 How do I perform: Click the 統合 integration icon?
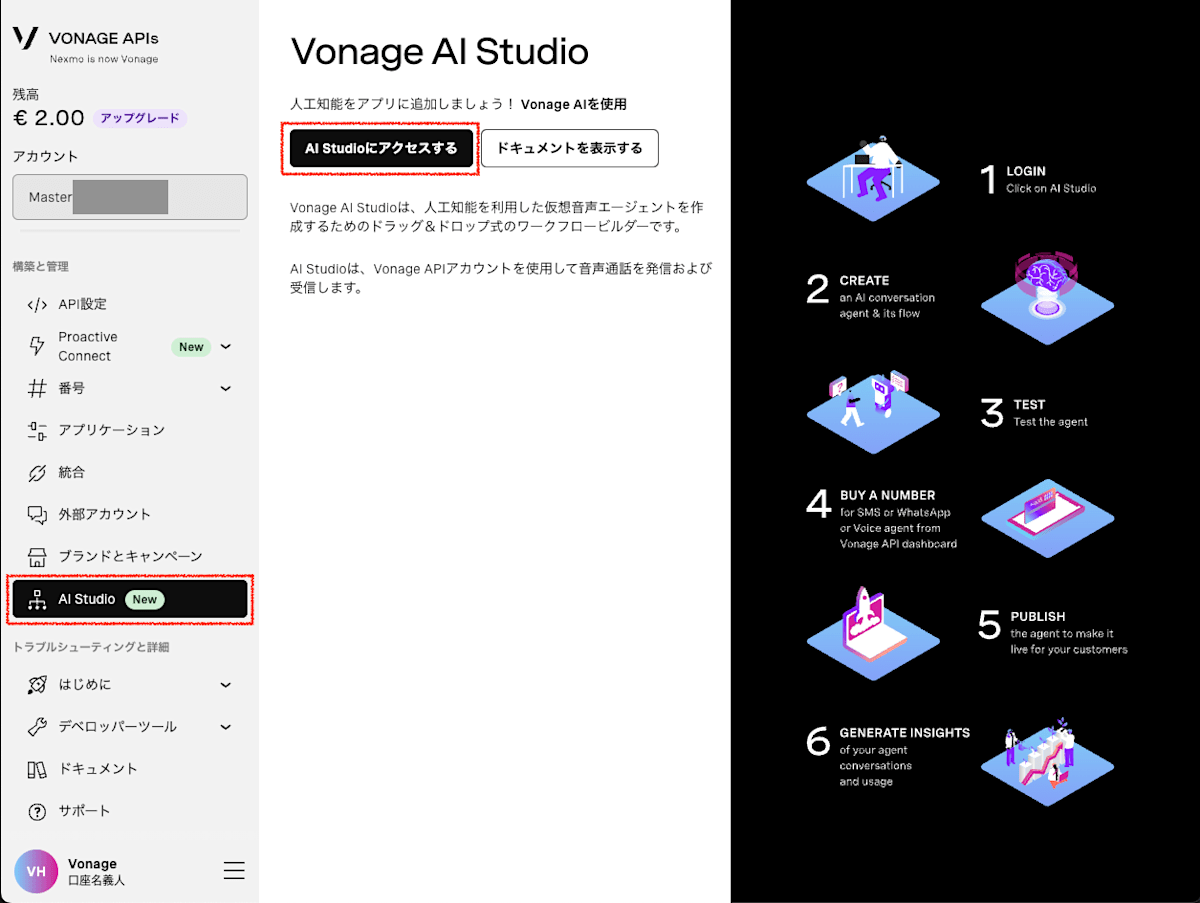(x=37, y=472)
